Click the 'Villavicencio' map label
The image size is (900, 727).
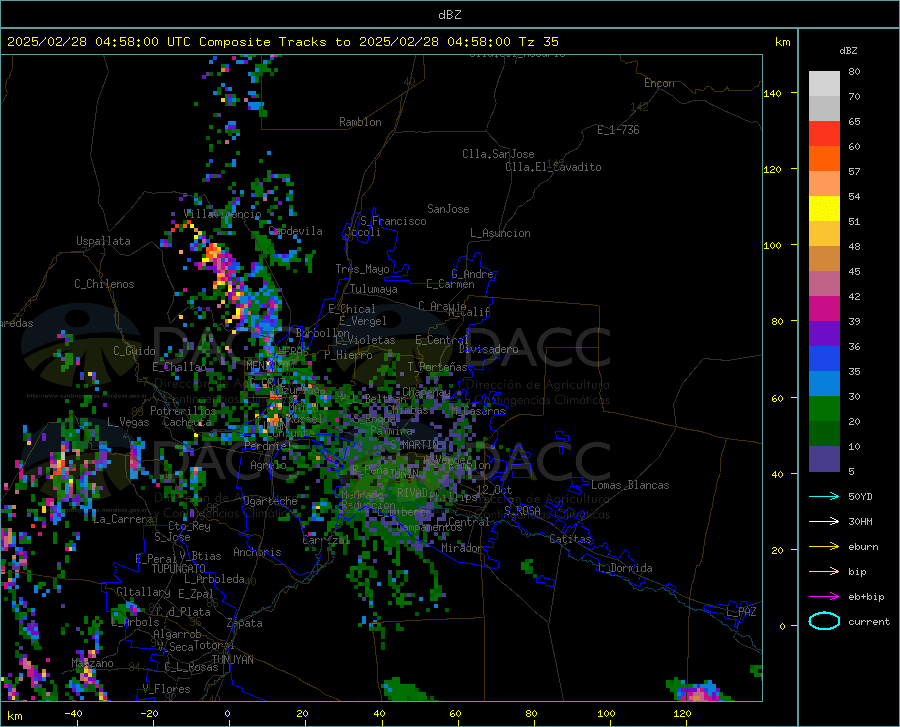pyautogui.click(x=222, y=214)
